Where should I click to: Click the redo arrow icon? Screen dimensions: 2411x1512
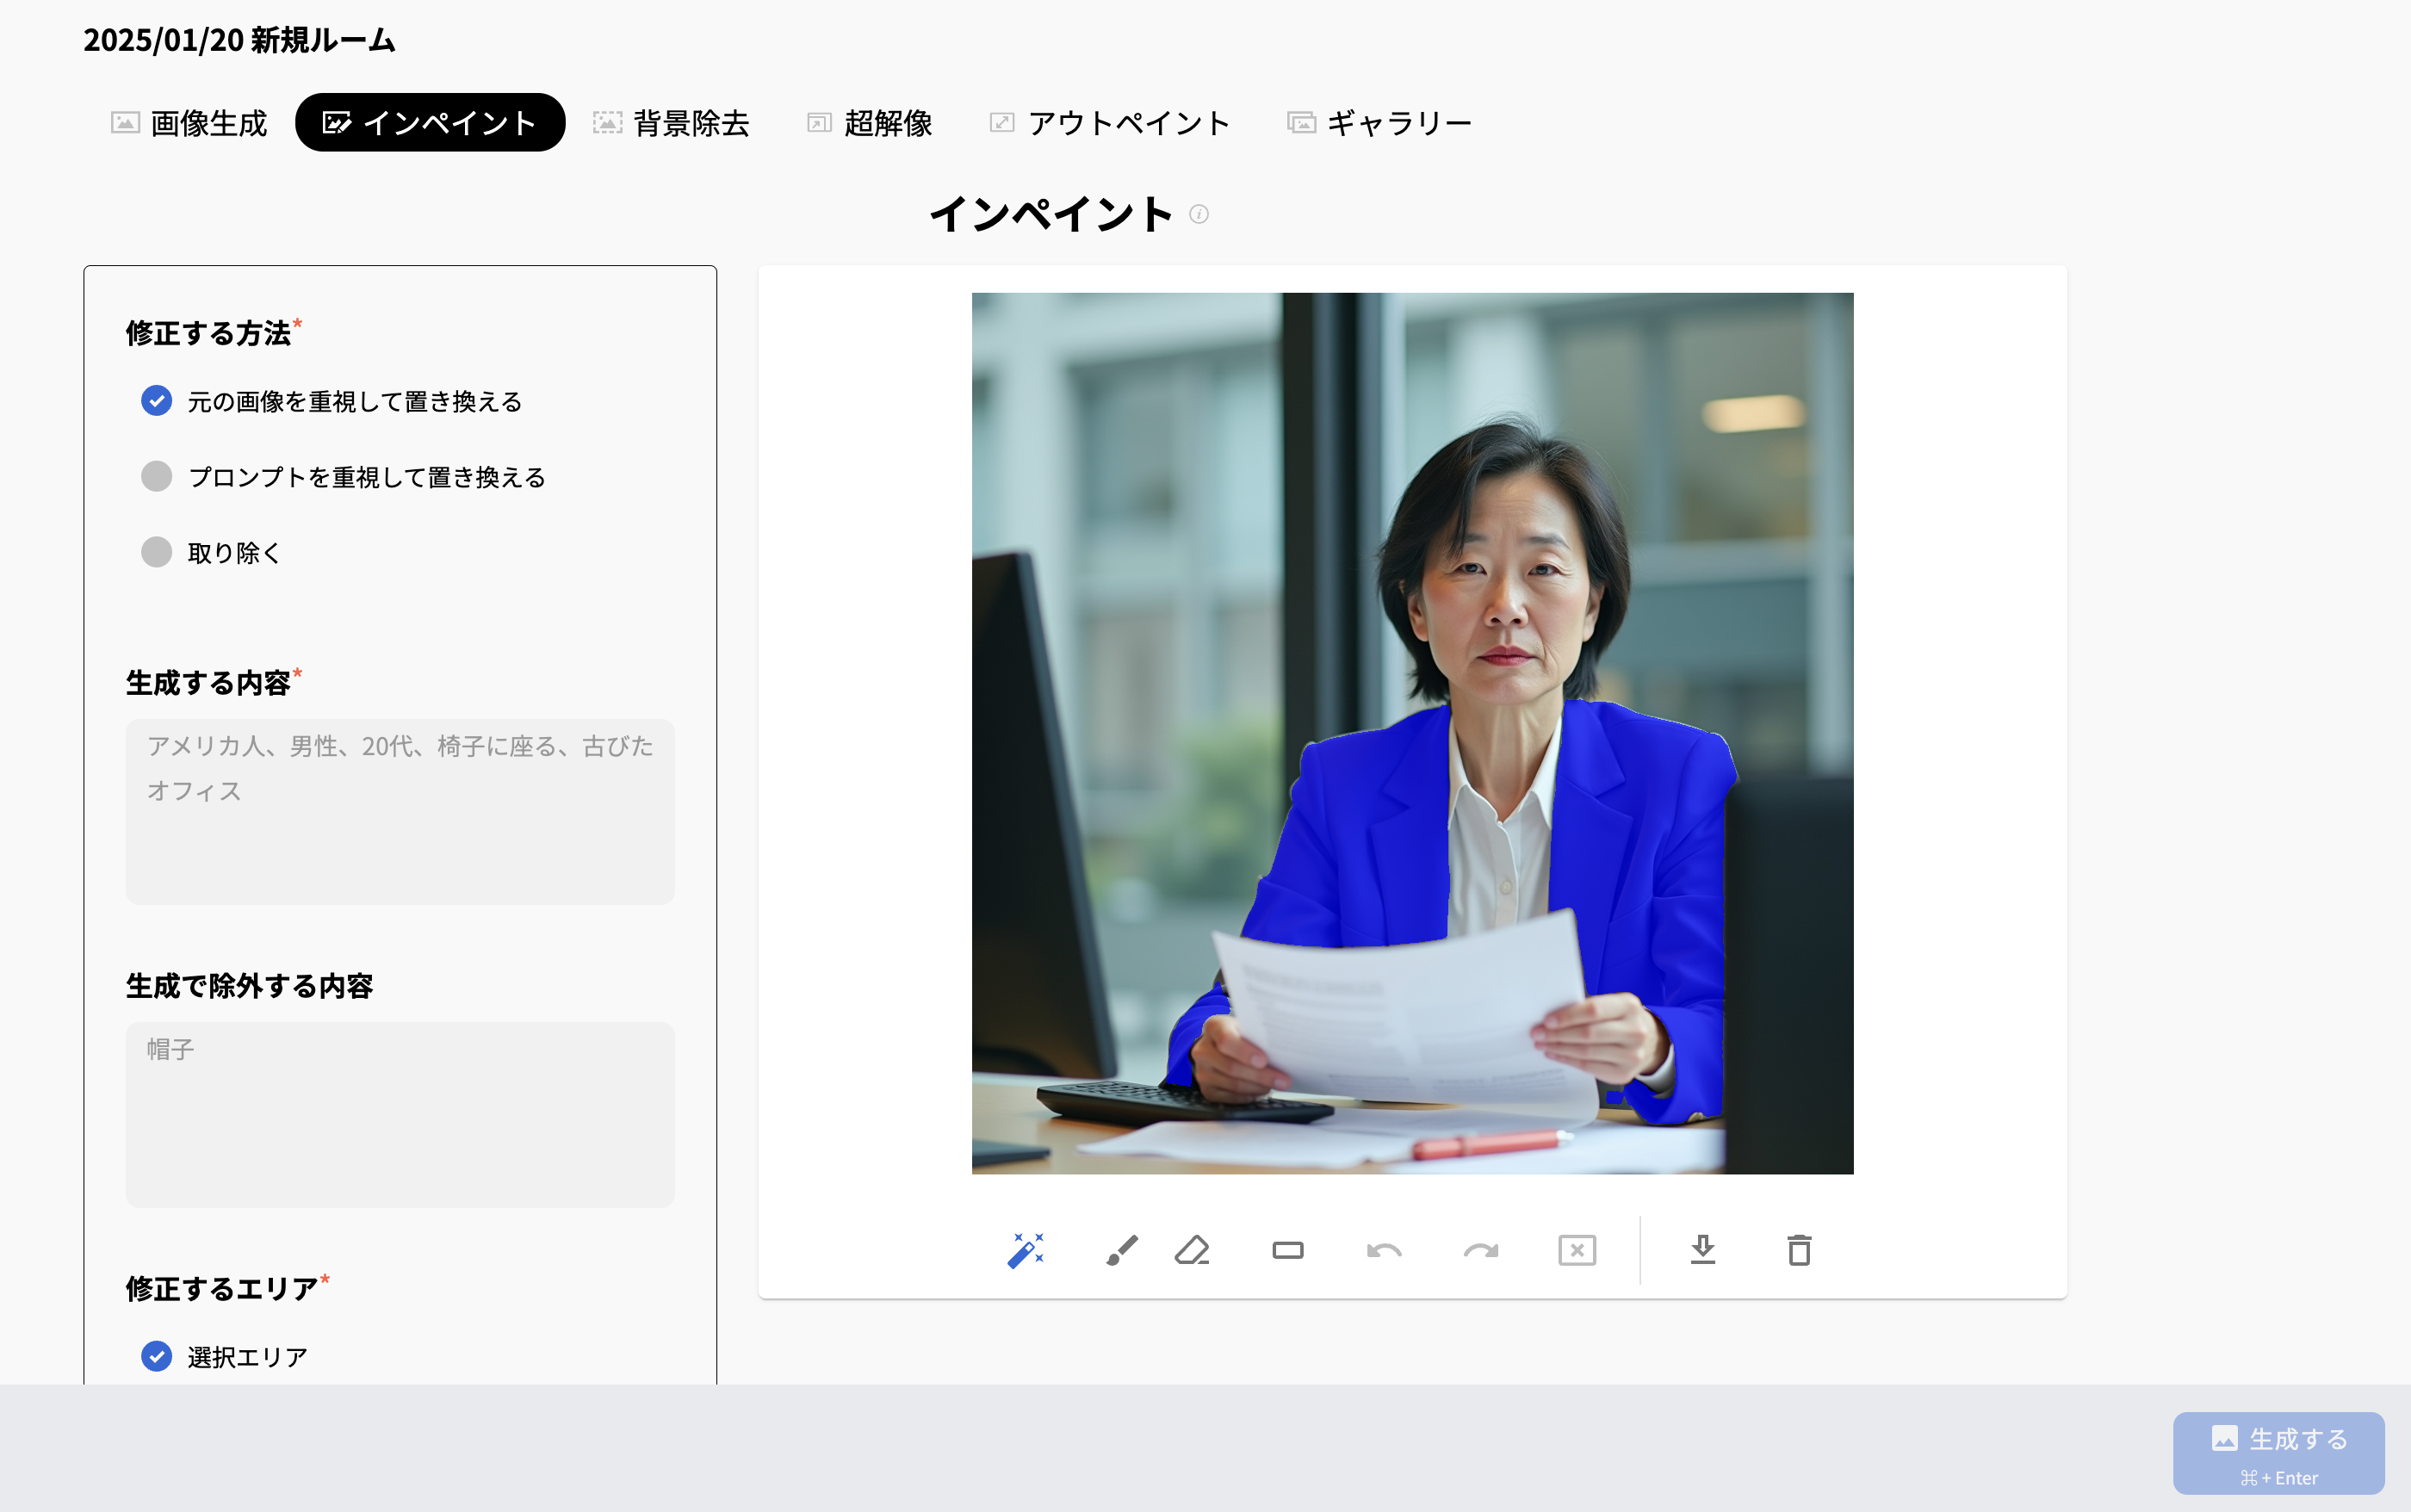point(1480,1250)
